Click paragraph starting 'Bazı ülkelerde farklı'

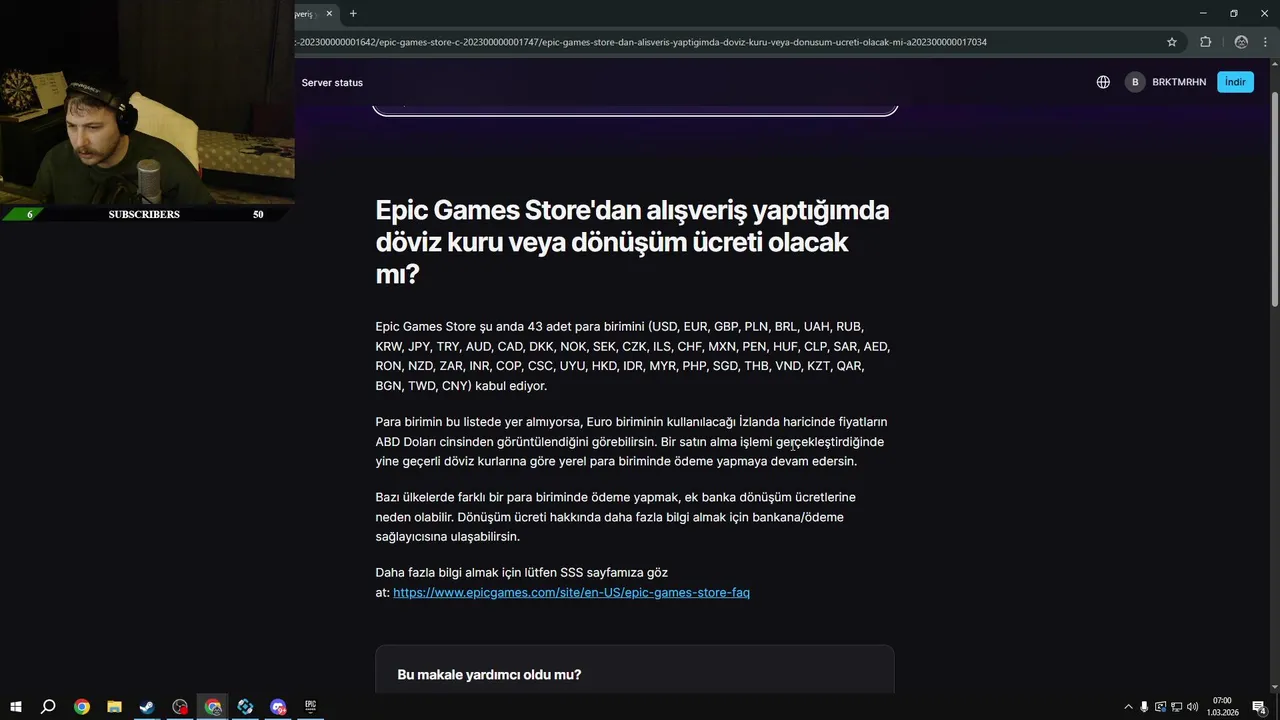[615, 517]
